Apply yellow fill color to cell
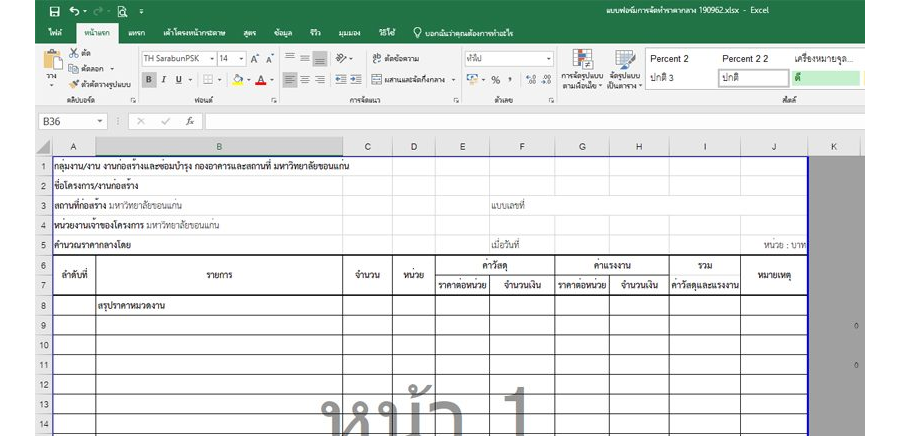 click(x=238, y=80)
